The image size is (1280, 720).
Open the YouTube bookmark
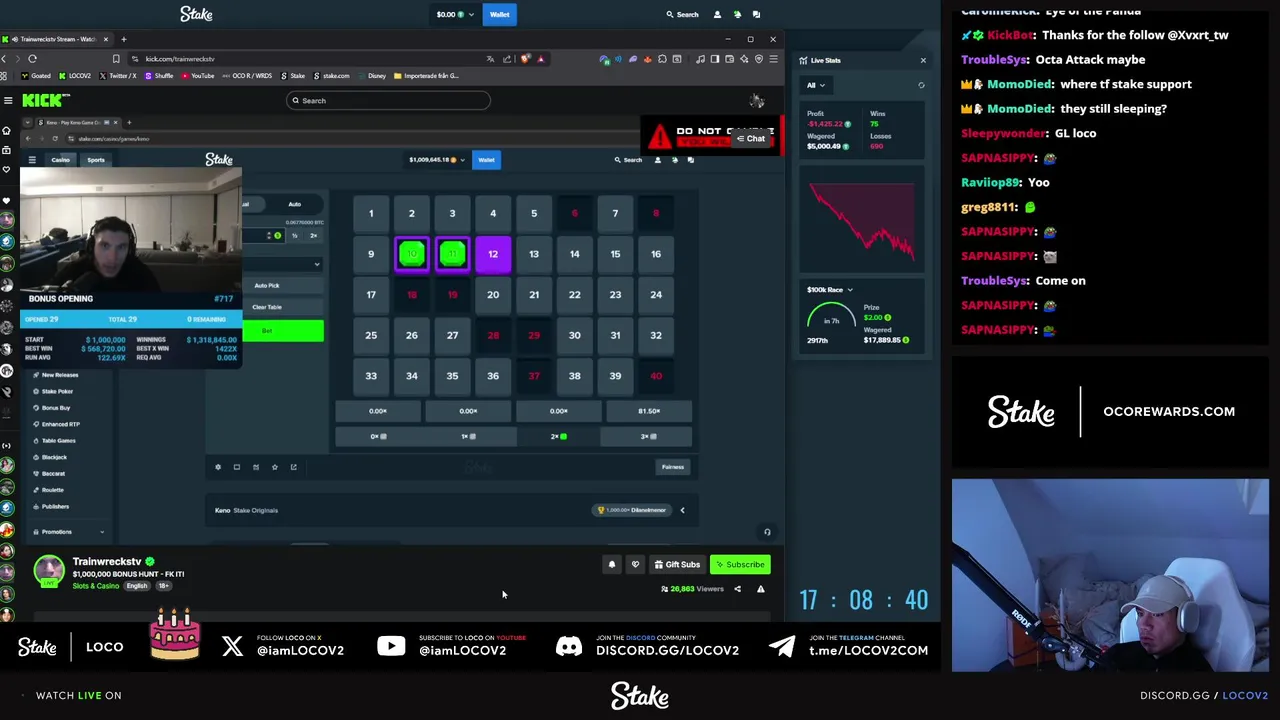(198, 76)
